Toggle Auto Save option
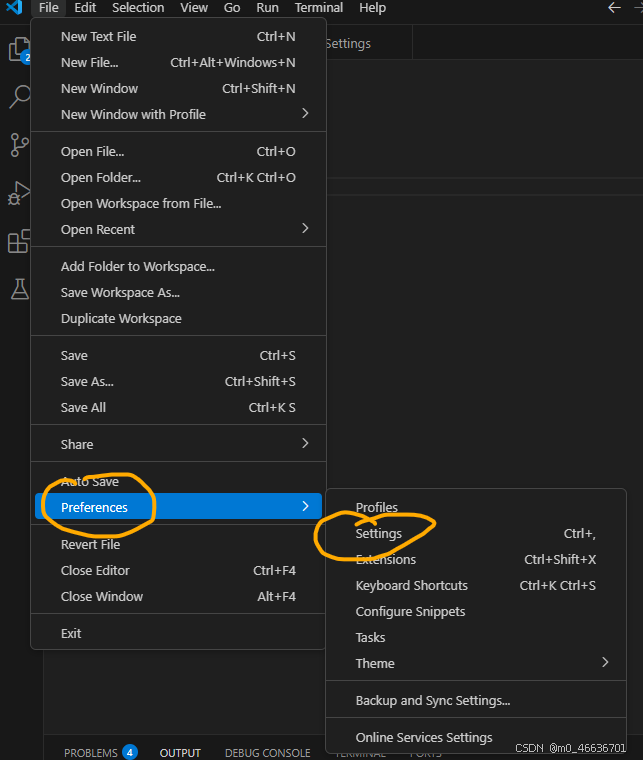 point(178,481)
